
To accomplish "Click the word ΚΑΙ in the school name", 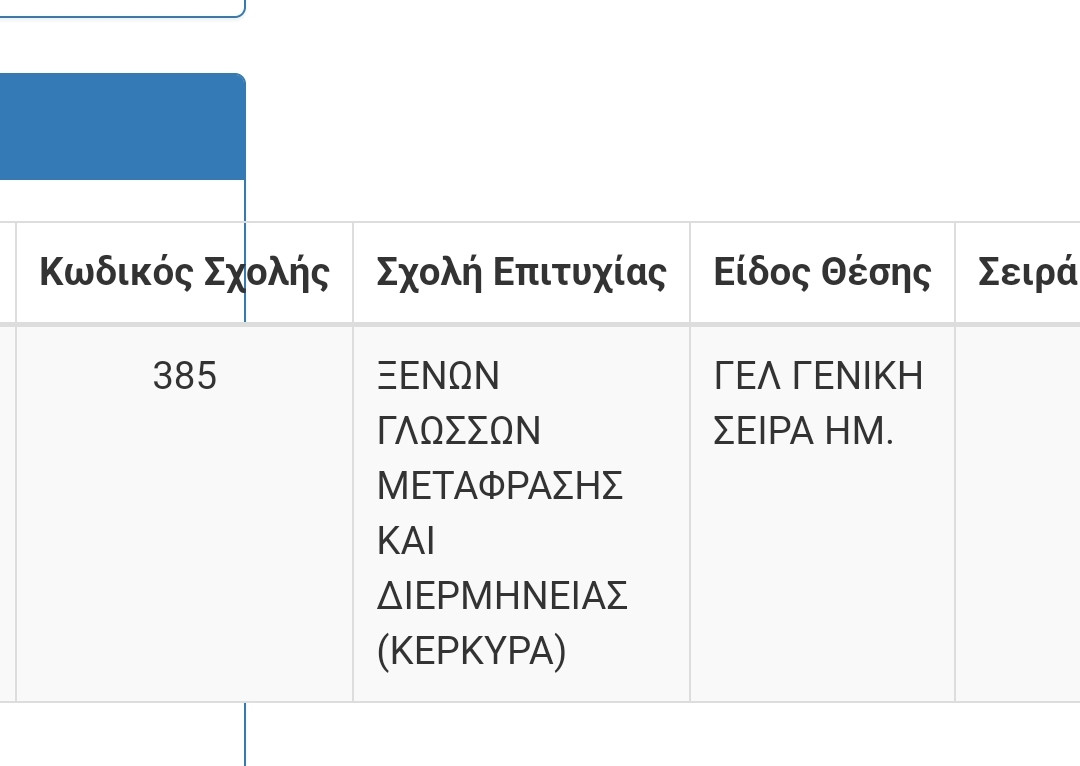I will click(406, 542).
